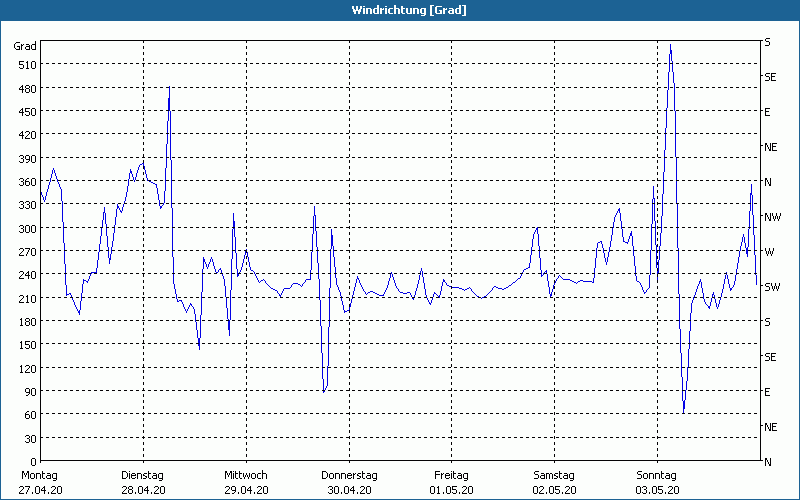Click the 270 degree axis label
Image resolution: width=800 pixels, height=500 pixels.
[x=26, y=252]
